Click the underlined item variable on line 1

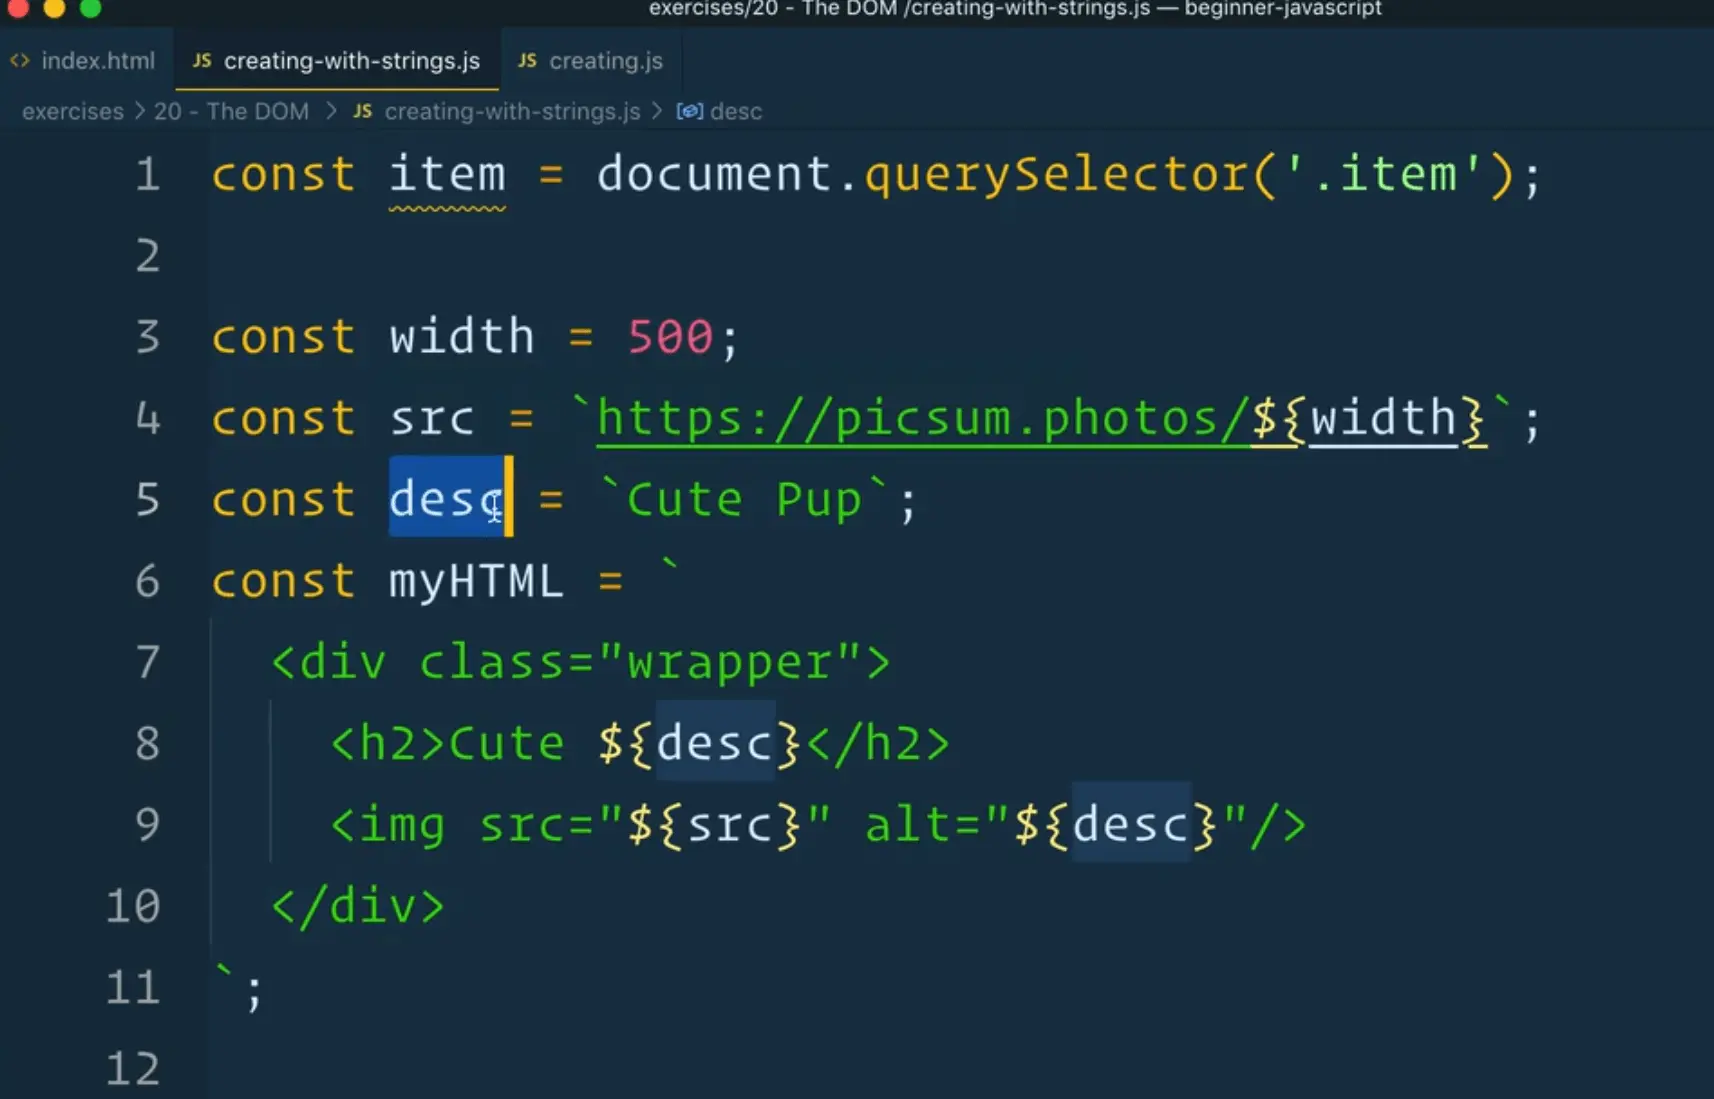[x=447, y=175]
